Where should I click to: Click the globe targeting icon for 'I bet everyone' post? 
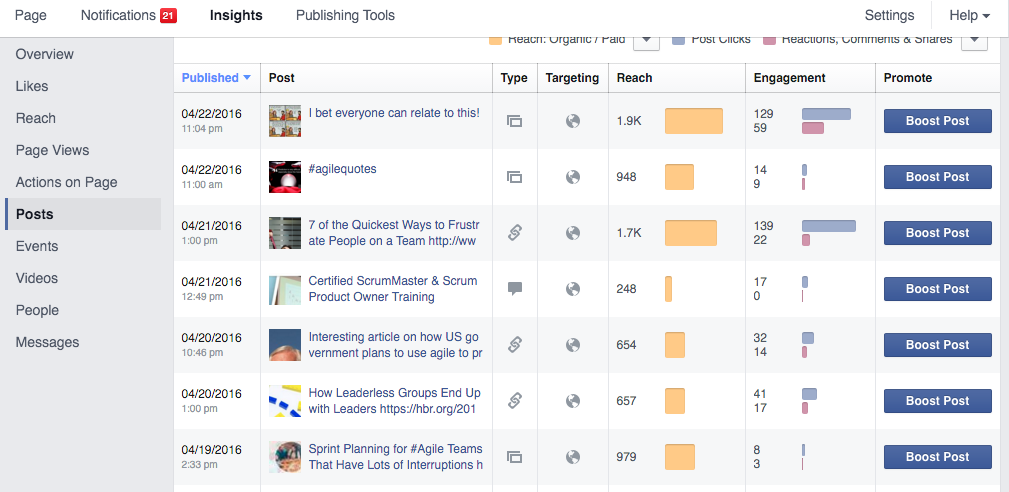pos(573,121)
